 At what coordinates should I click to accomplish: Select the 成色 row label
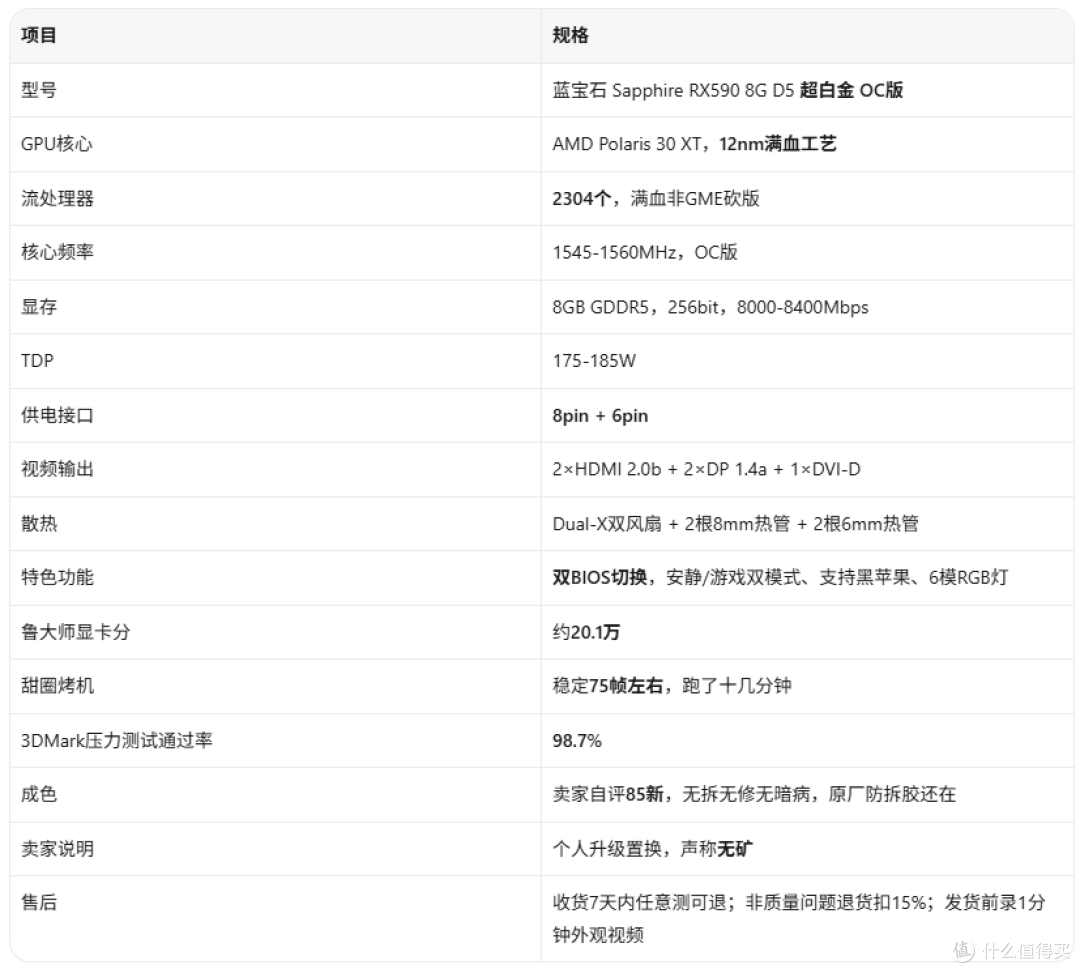point(39,794)
